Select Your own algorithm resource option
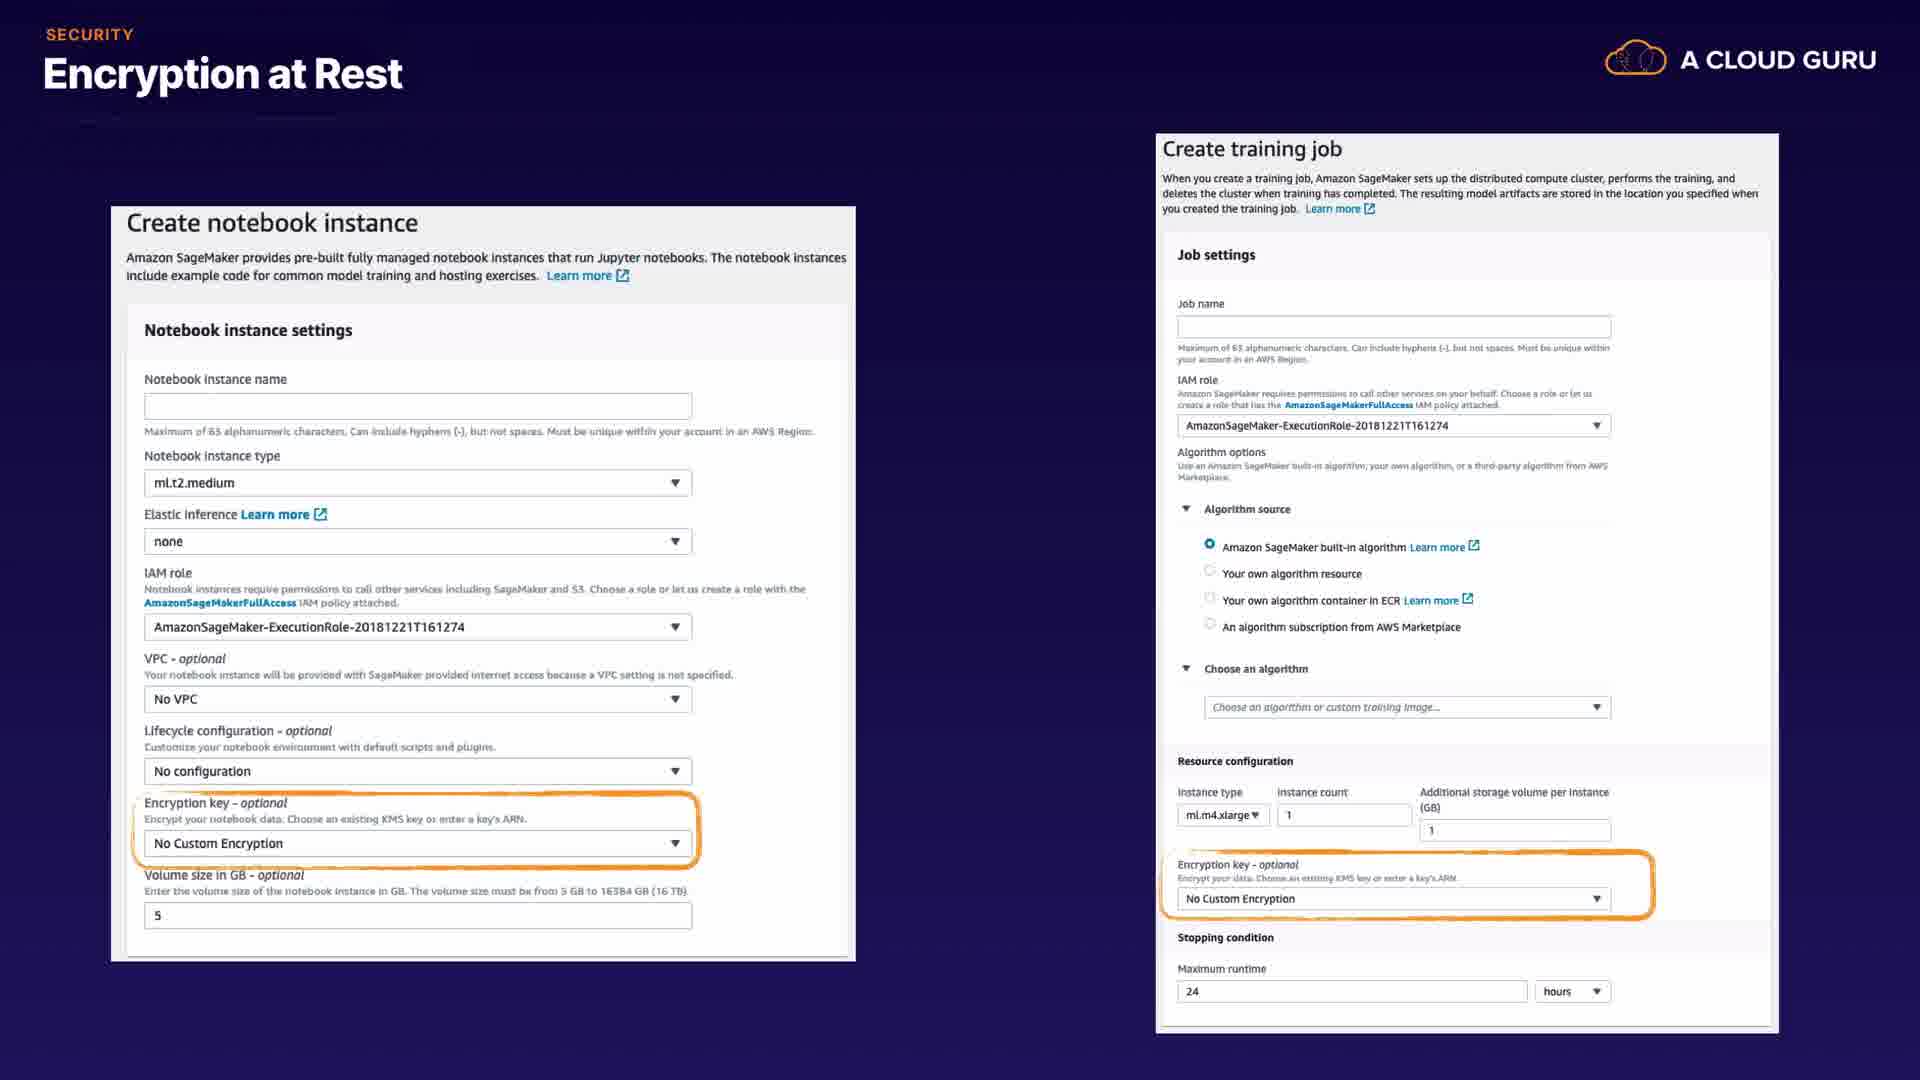 [x=1209, y=571]
